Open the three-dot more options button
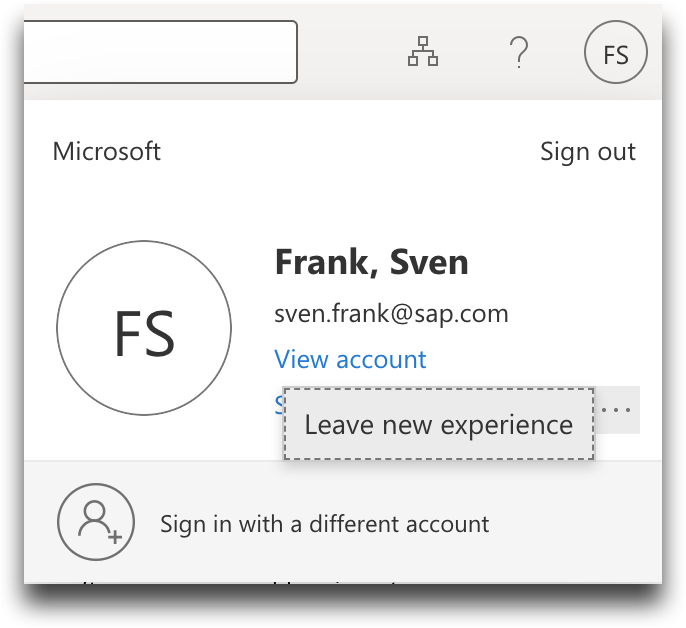The height and width of the screenshot is (628, 686). (618, 410)
